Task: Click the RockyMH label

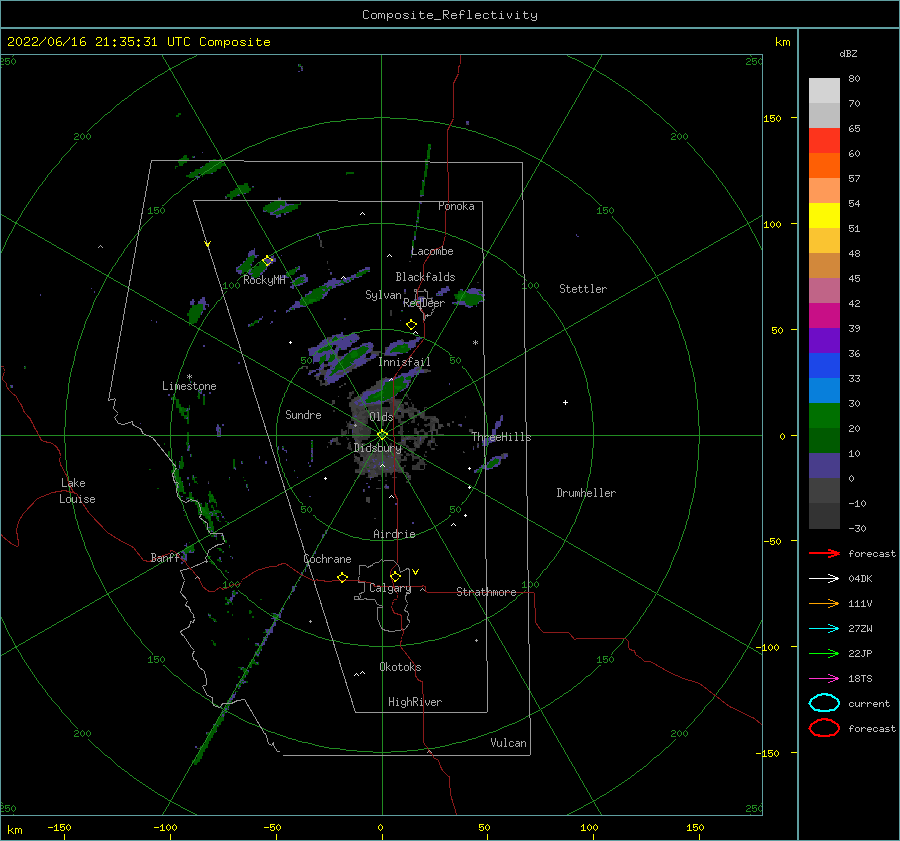Action: pos(265,280)
